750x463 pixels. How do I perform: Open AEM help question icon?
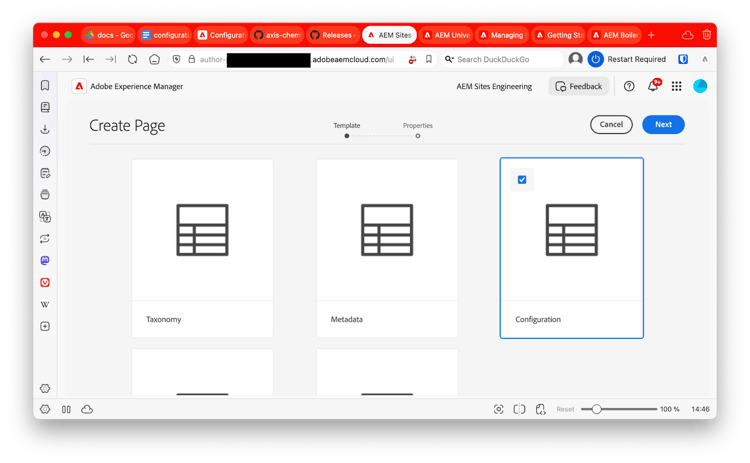(629, 86)
